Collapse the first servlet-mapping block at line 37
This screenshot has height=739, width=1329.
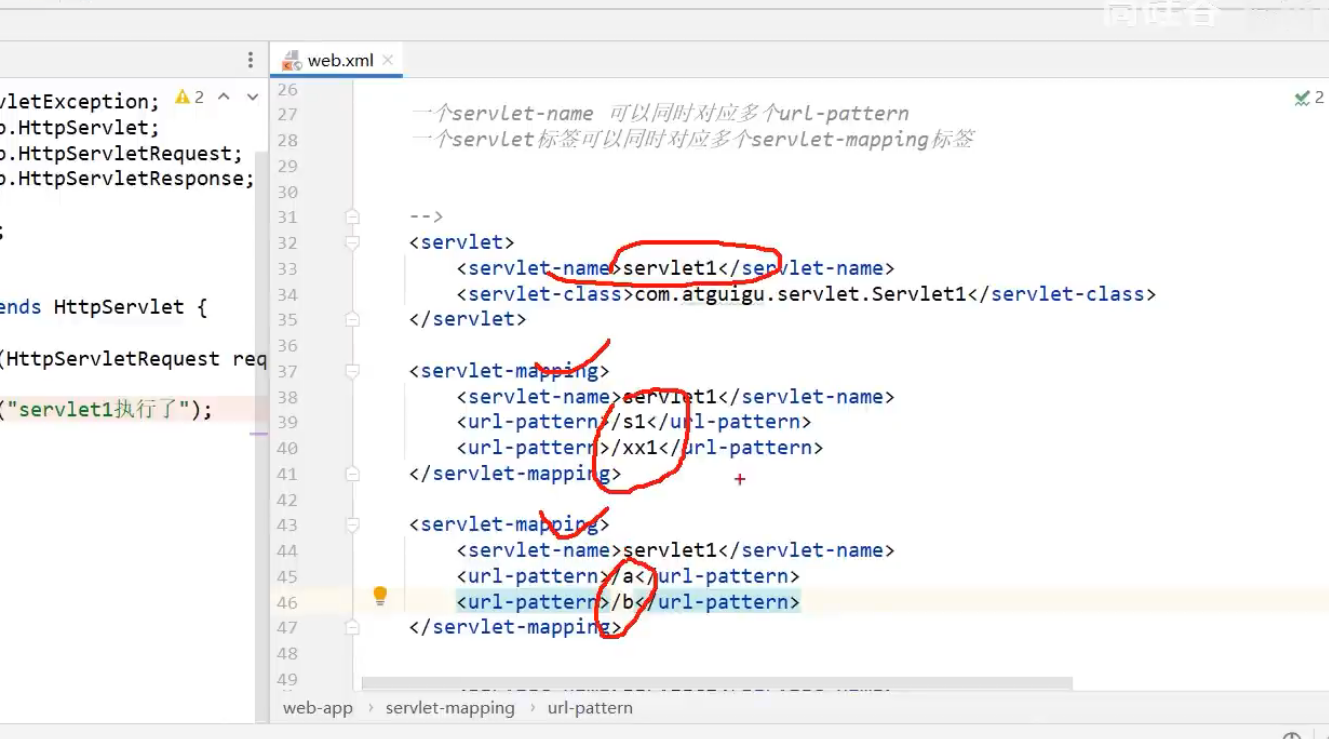pyautogui.click(x=352, y=370)
